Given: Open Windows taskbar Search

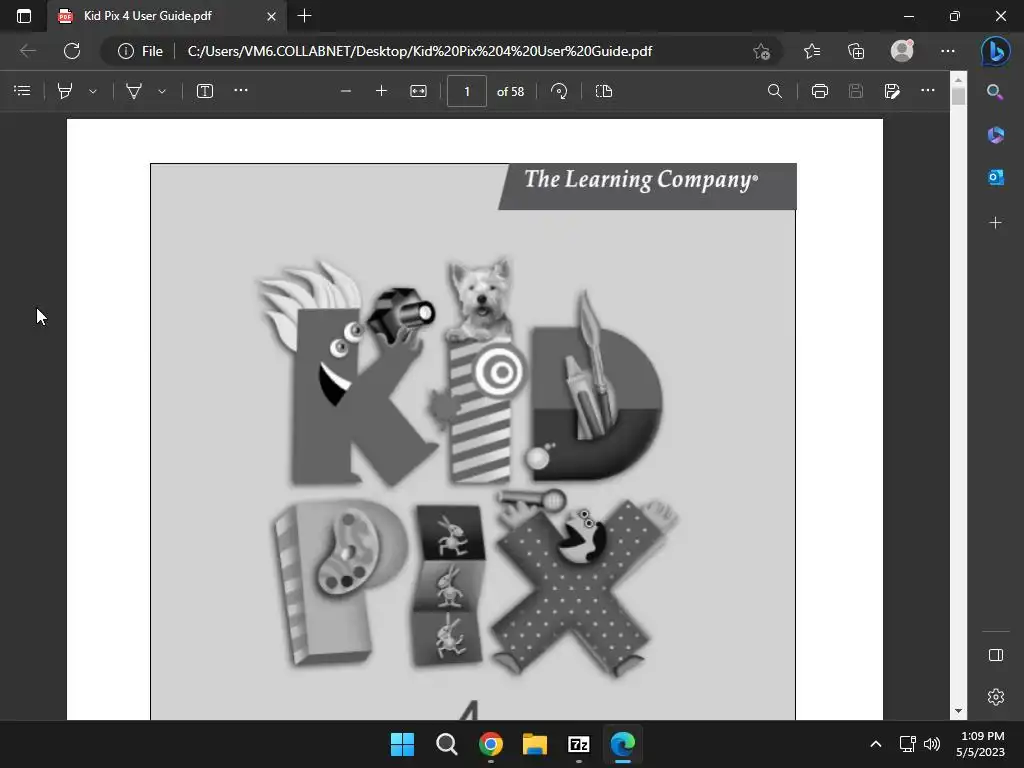Looking at the screenshot, I should point(447,744).
